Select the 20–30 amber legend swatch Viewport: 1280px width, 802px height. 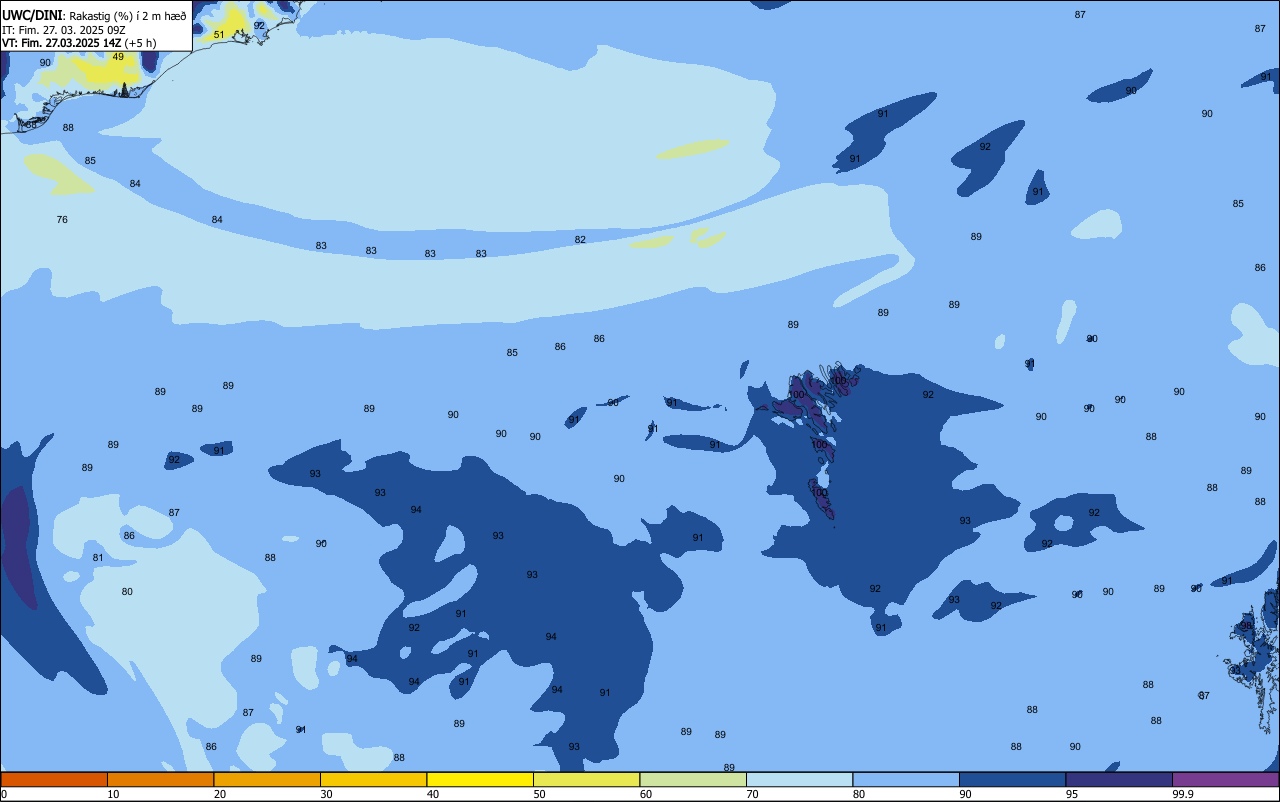point(267,779)
